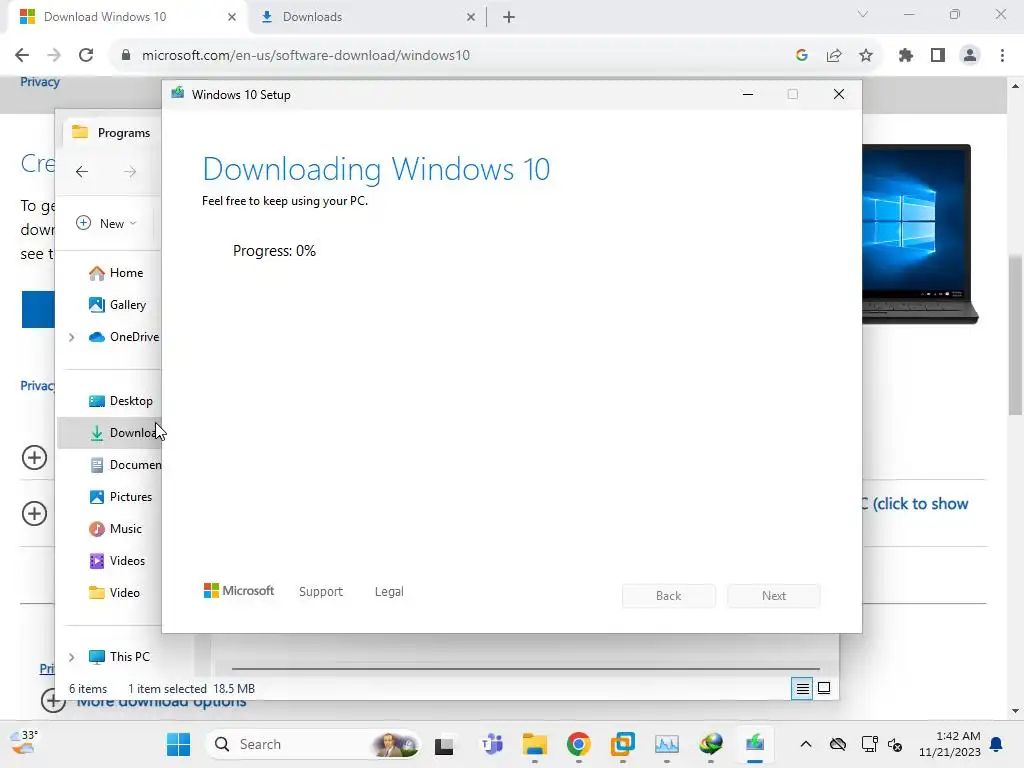
Task: Open Microsoft Teams from taskbar
Action: coord(492,744)
